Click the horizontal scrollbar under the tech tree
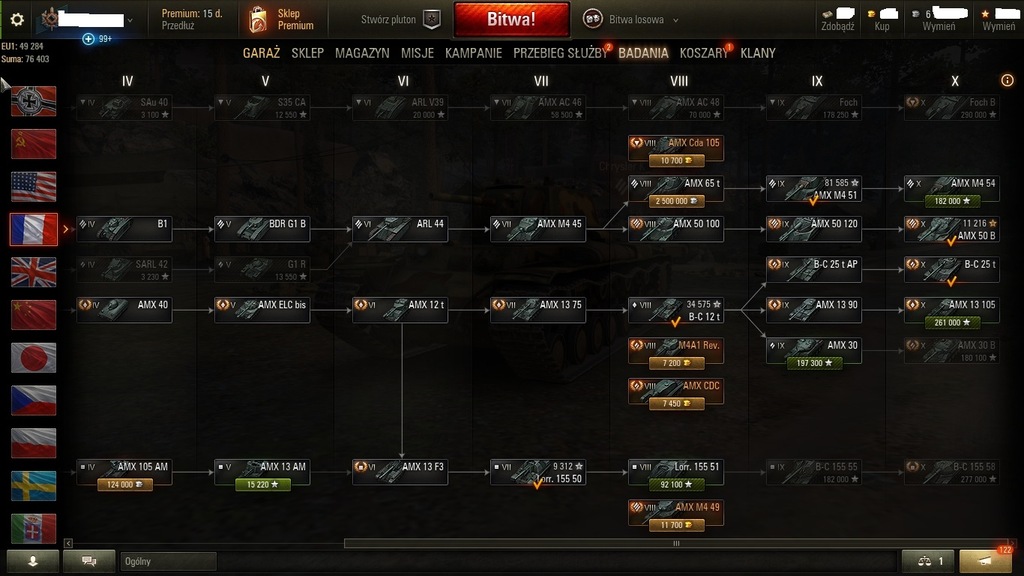Image resolution: width=1024 pixels, height=576 pixels. (676, 543)
